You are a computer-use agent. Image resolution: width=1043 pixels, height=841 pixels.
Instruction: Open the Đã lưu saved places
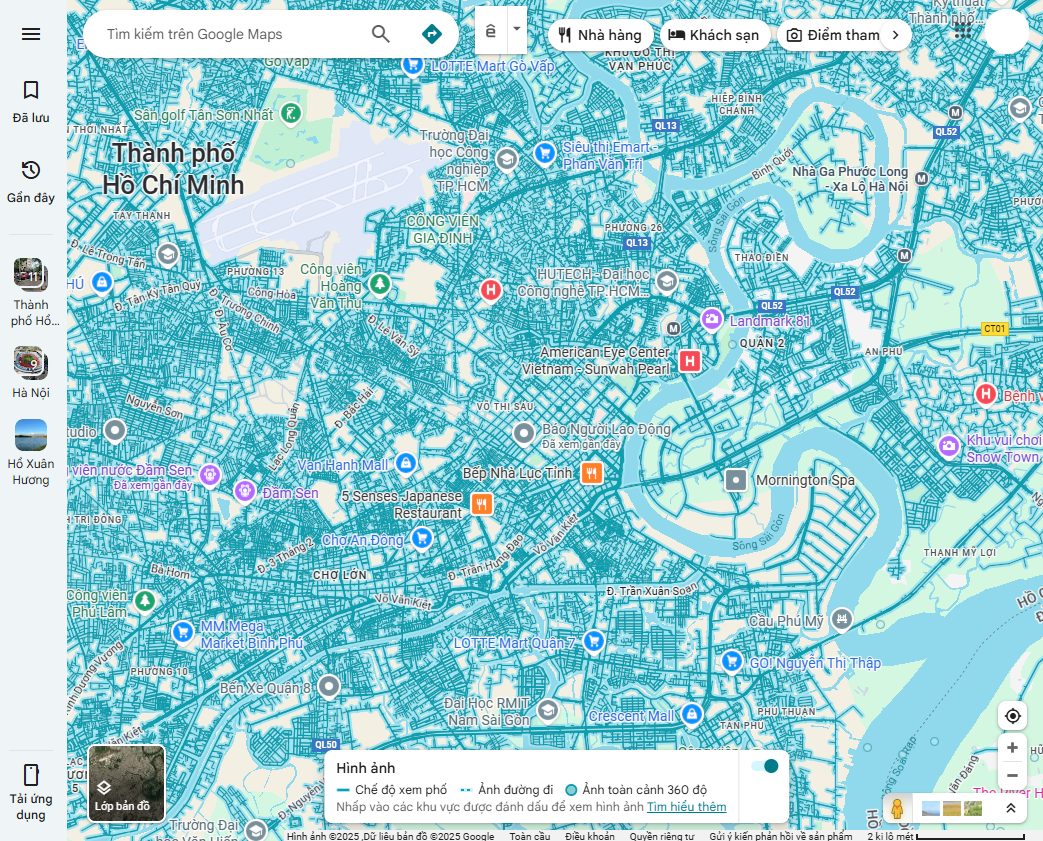coord(31,101)
